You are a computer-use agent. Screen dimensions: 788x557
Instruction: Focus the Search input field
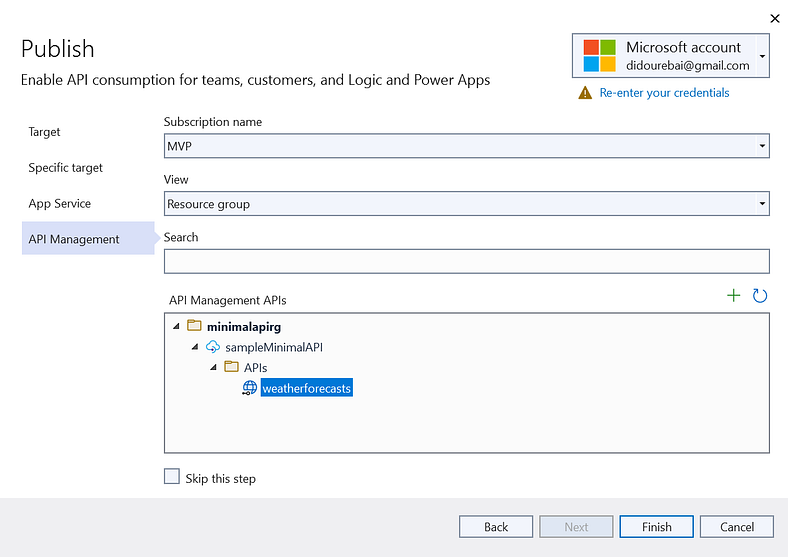click(x=466, y=261)
